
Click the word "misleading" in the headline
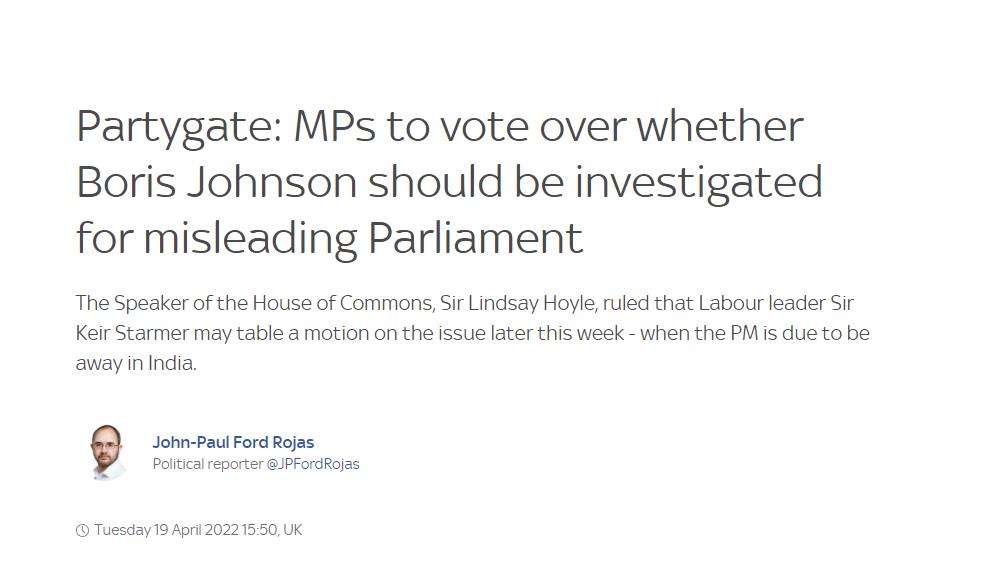[x=250, y=239]
